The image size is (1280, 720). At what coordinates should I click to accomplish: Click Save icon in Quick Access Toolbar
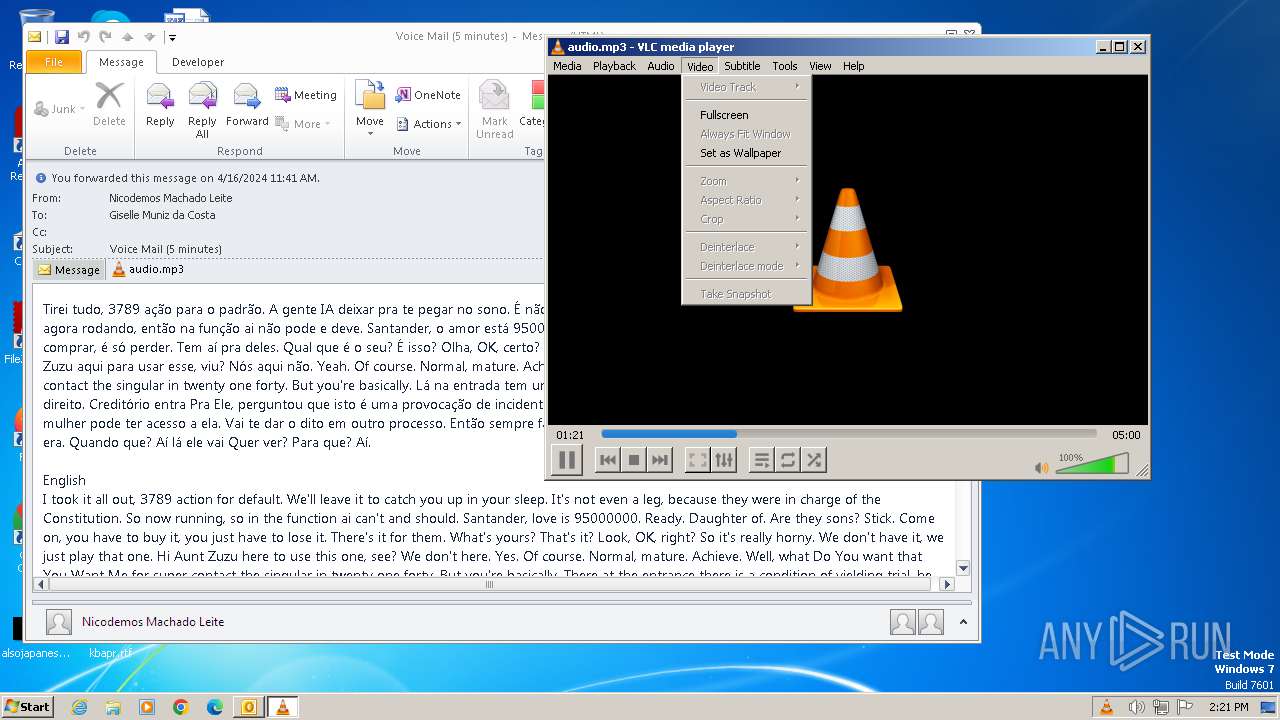[x=62, y=37]
